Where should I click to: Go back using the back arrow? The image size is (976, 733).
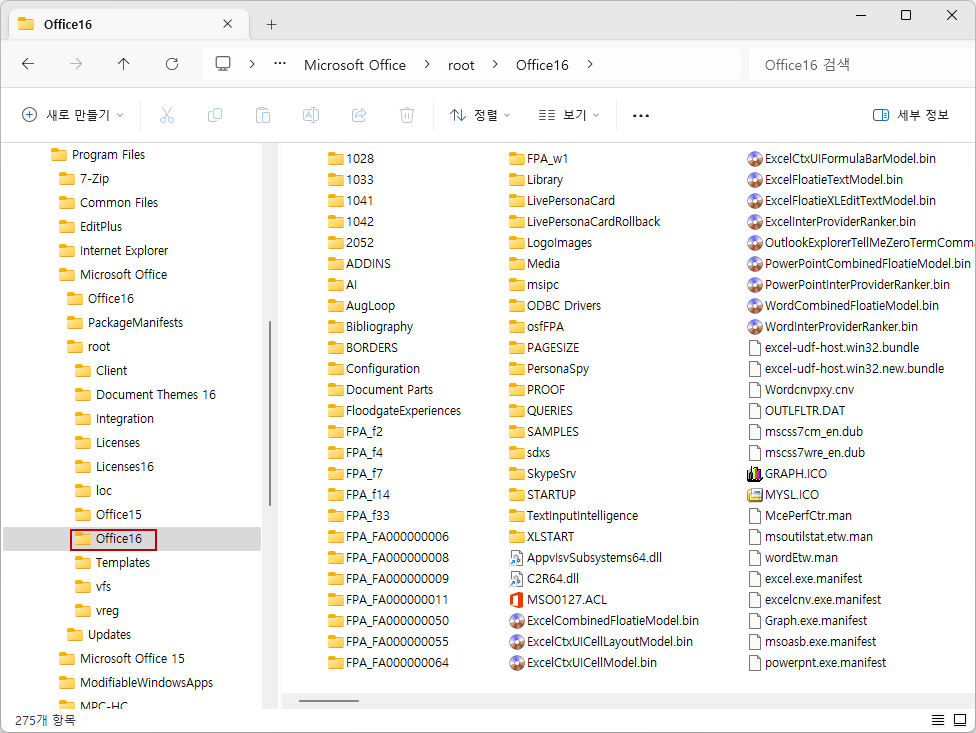coord(28,64)
